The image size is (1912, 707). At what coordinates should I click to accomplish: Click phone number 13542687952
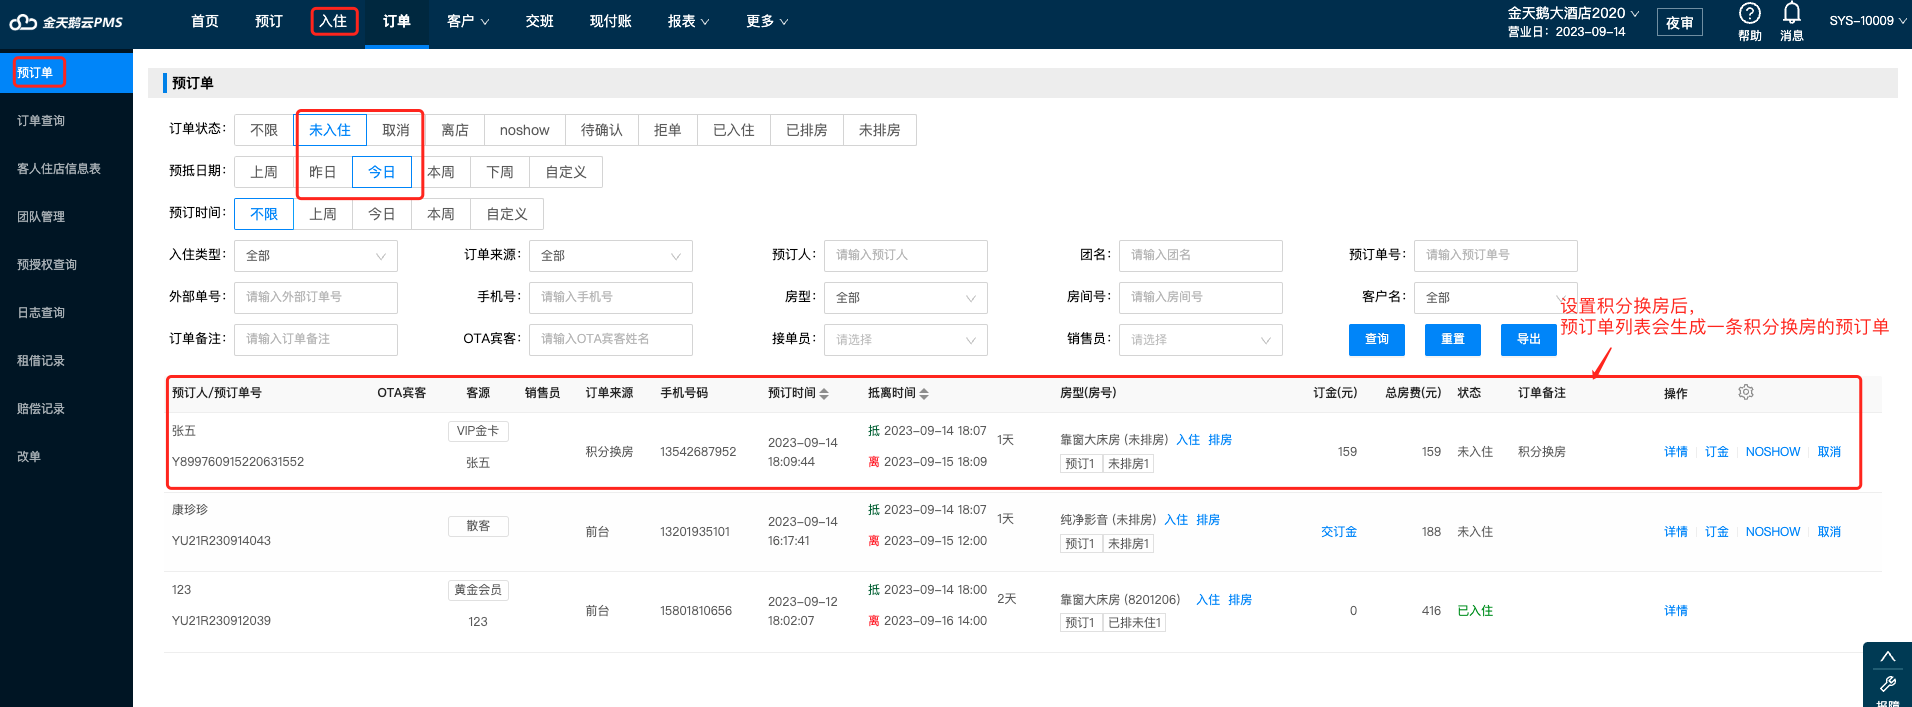coord(698,452)
